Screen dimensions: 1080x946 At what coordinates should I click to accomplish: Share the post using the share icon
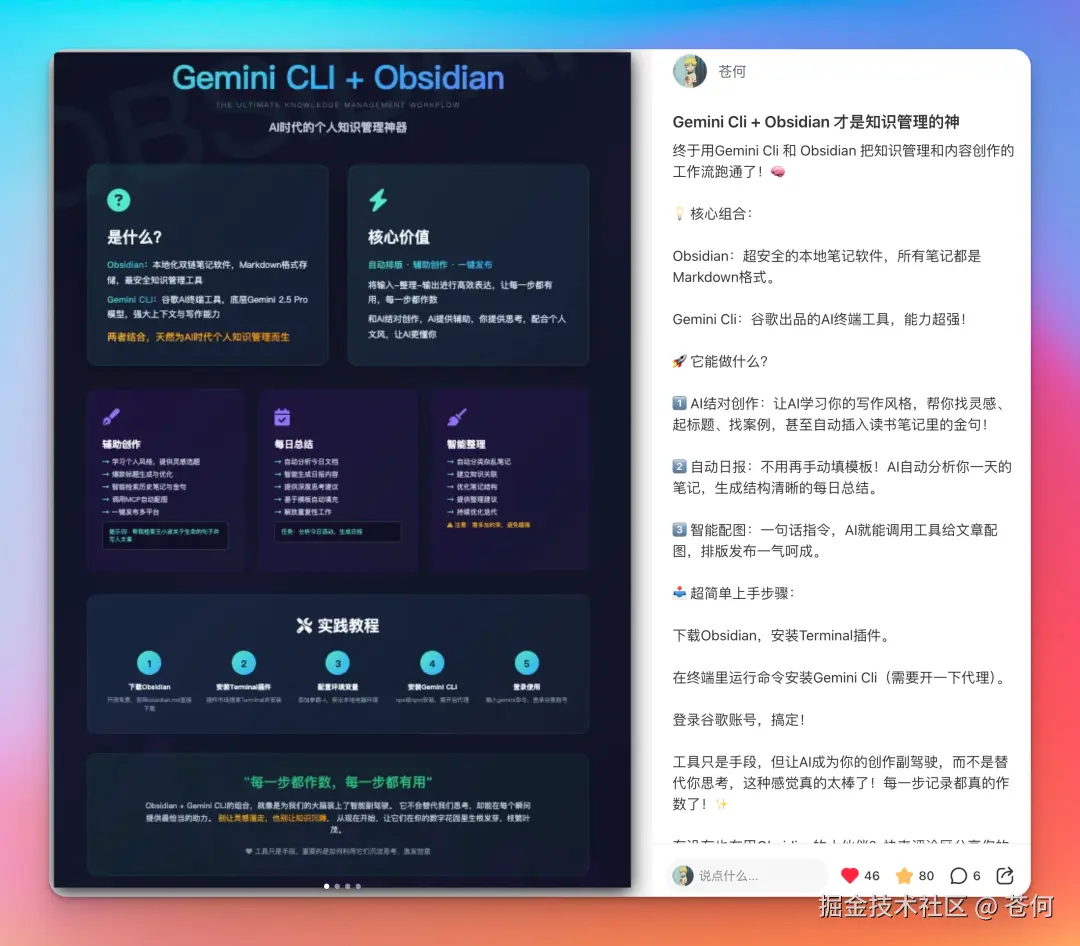tap(1004, 875)
